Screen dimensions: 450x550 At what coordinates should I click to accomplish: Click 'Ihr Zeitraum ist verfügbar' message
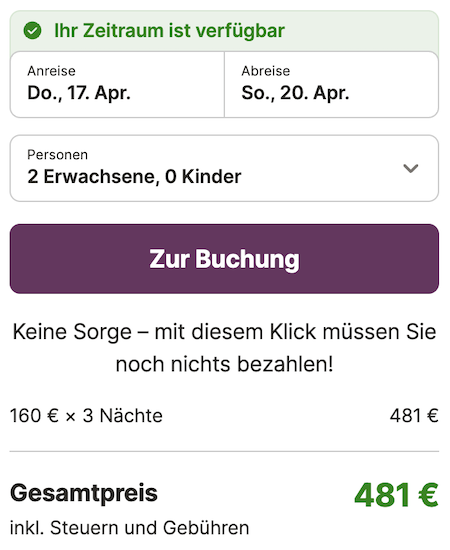tap(169, 31)
